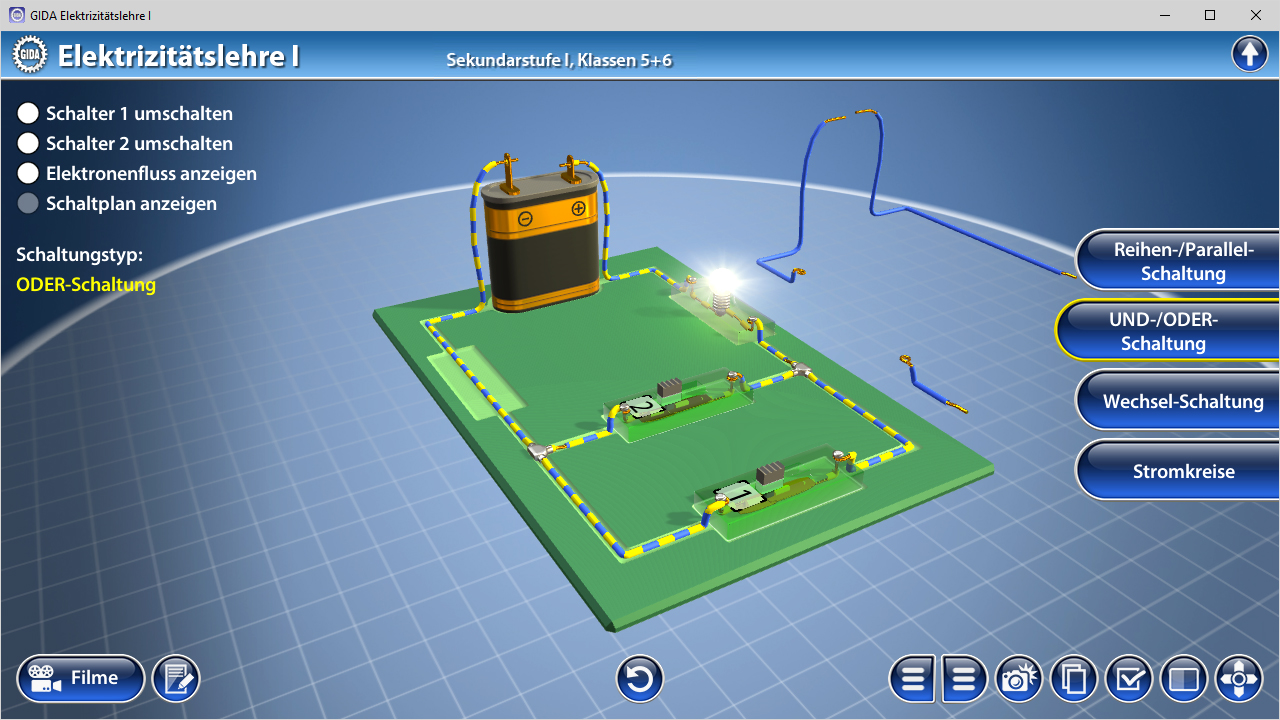Toggle Schalter 1 umschalten

click(28, 114)
